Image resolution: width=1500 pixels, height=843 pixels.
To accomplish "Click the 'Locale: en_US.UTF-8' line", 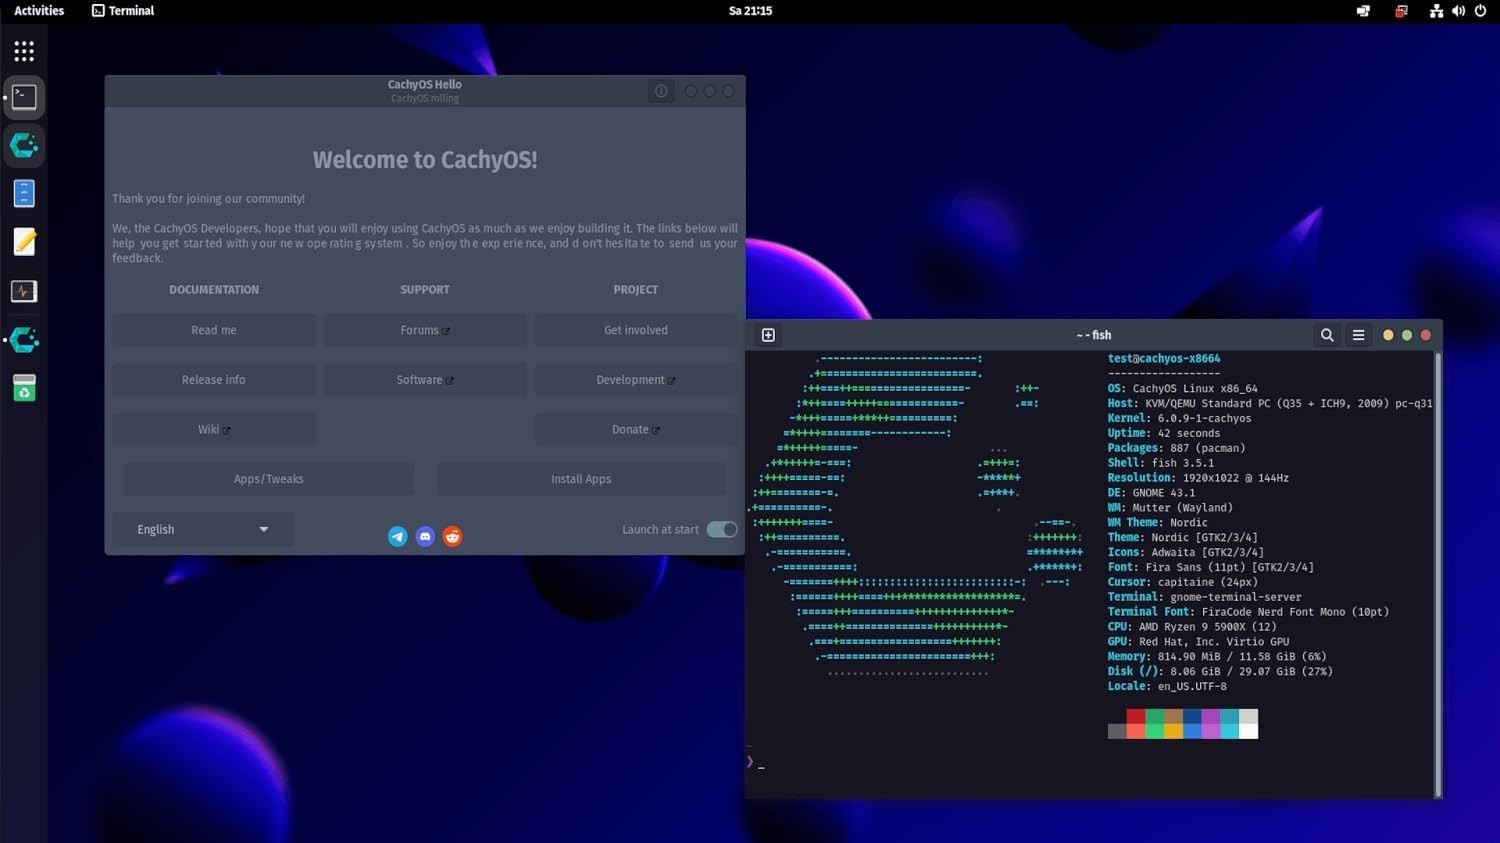I will (x=1167, y=687).
